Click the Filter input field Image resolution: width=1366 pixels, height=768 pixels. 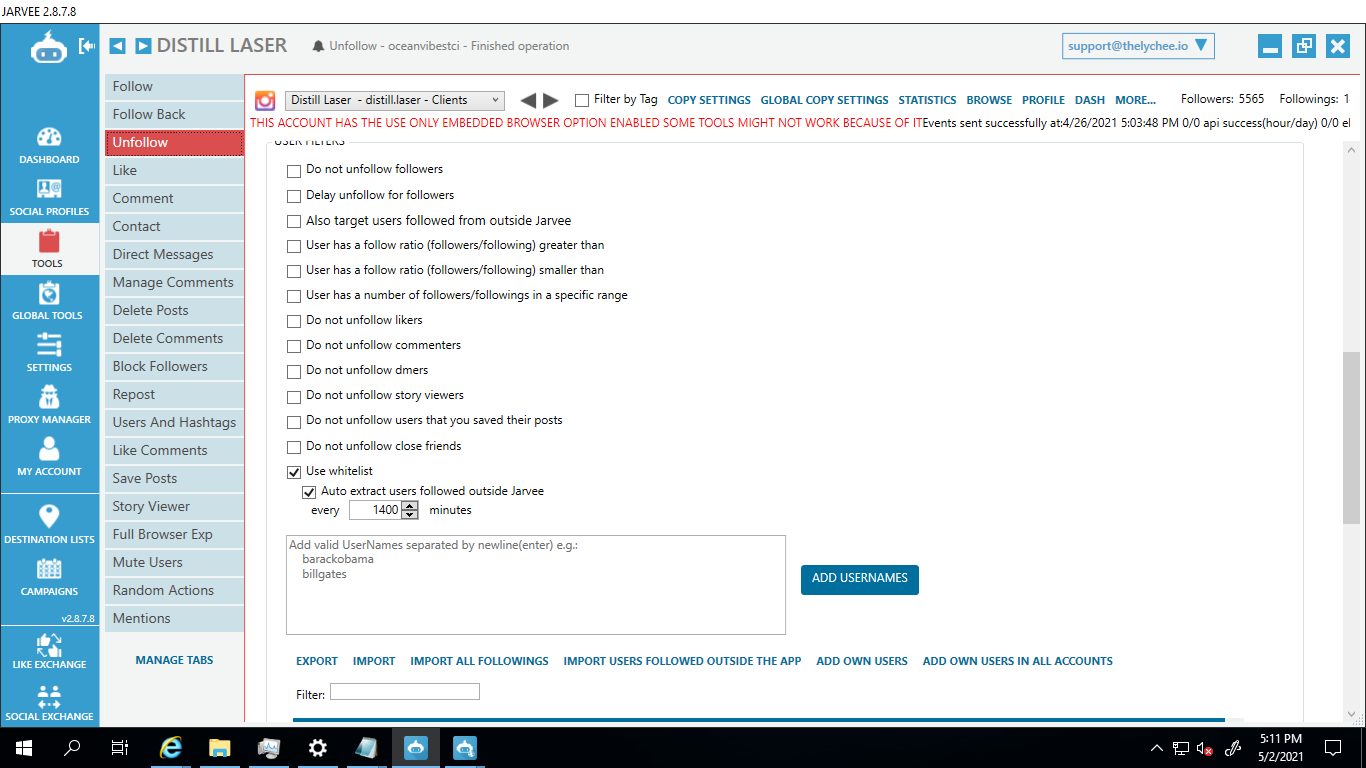point(405,692)
